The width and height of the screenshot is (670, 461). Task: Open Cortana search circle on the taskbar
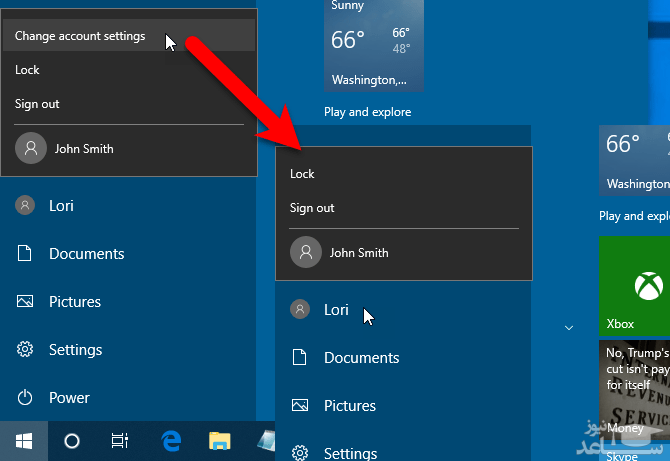tap(72, 440)
